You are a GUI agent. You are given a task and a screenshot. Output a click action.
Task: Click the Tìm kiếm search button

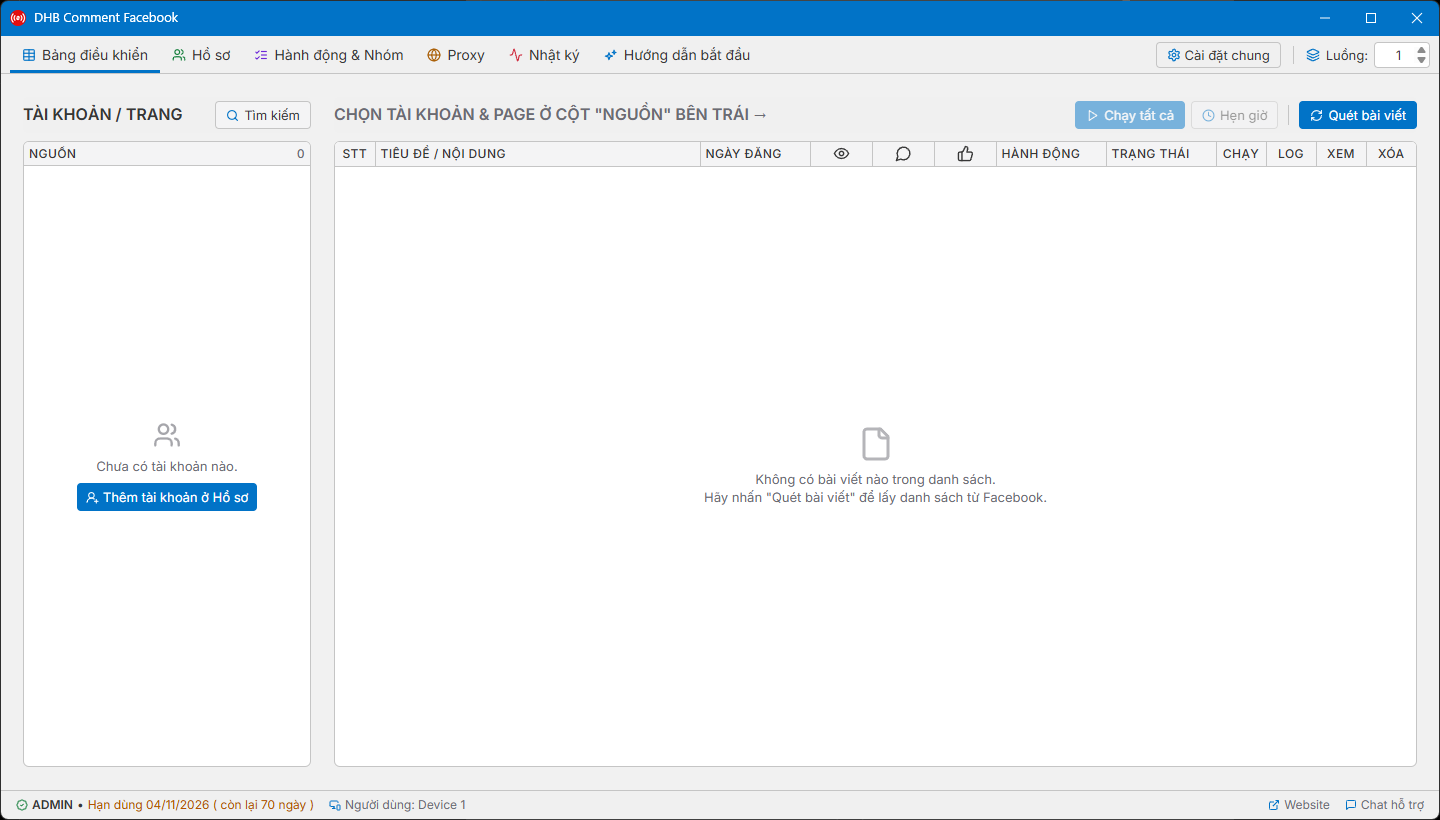(x=263, y=115)
